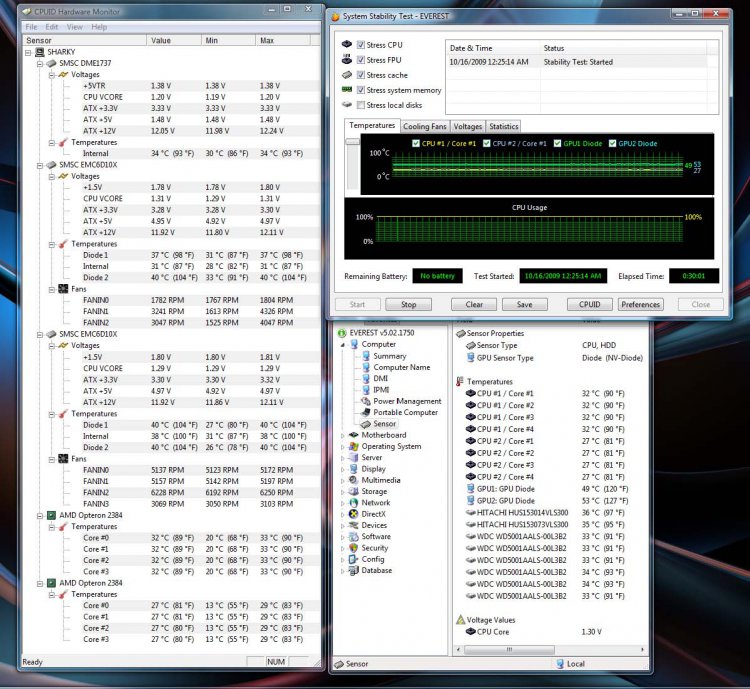Collapse the SHARKY root node
This screenshot has height=689, width=750.
[x=28, y=52]
